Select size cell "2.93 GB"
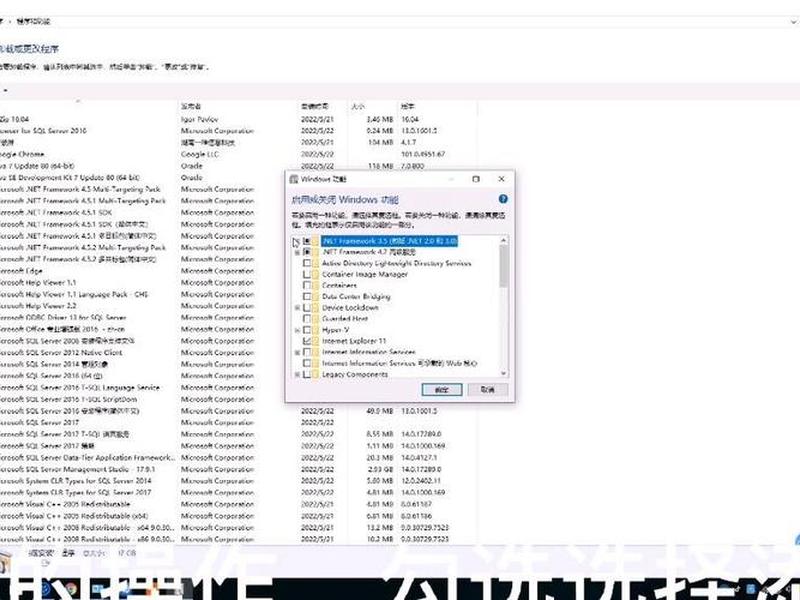Screen dimensions: 800x600 pyautogui.click(x=380, y=469)
